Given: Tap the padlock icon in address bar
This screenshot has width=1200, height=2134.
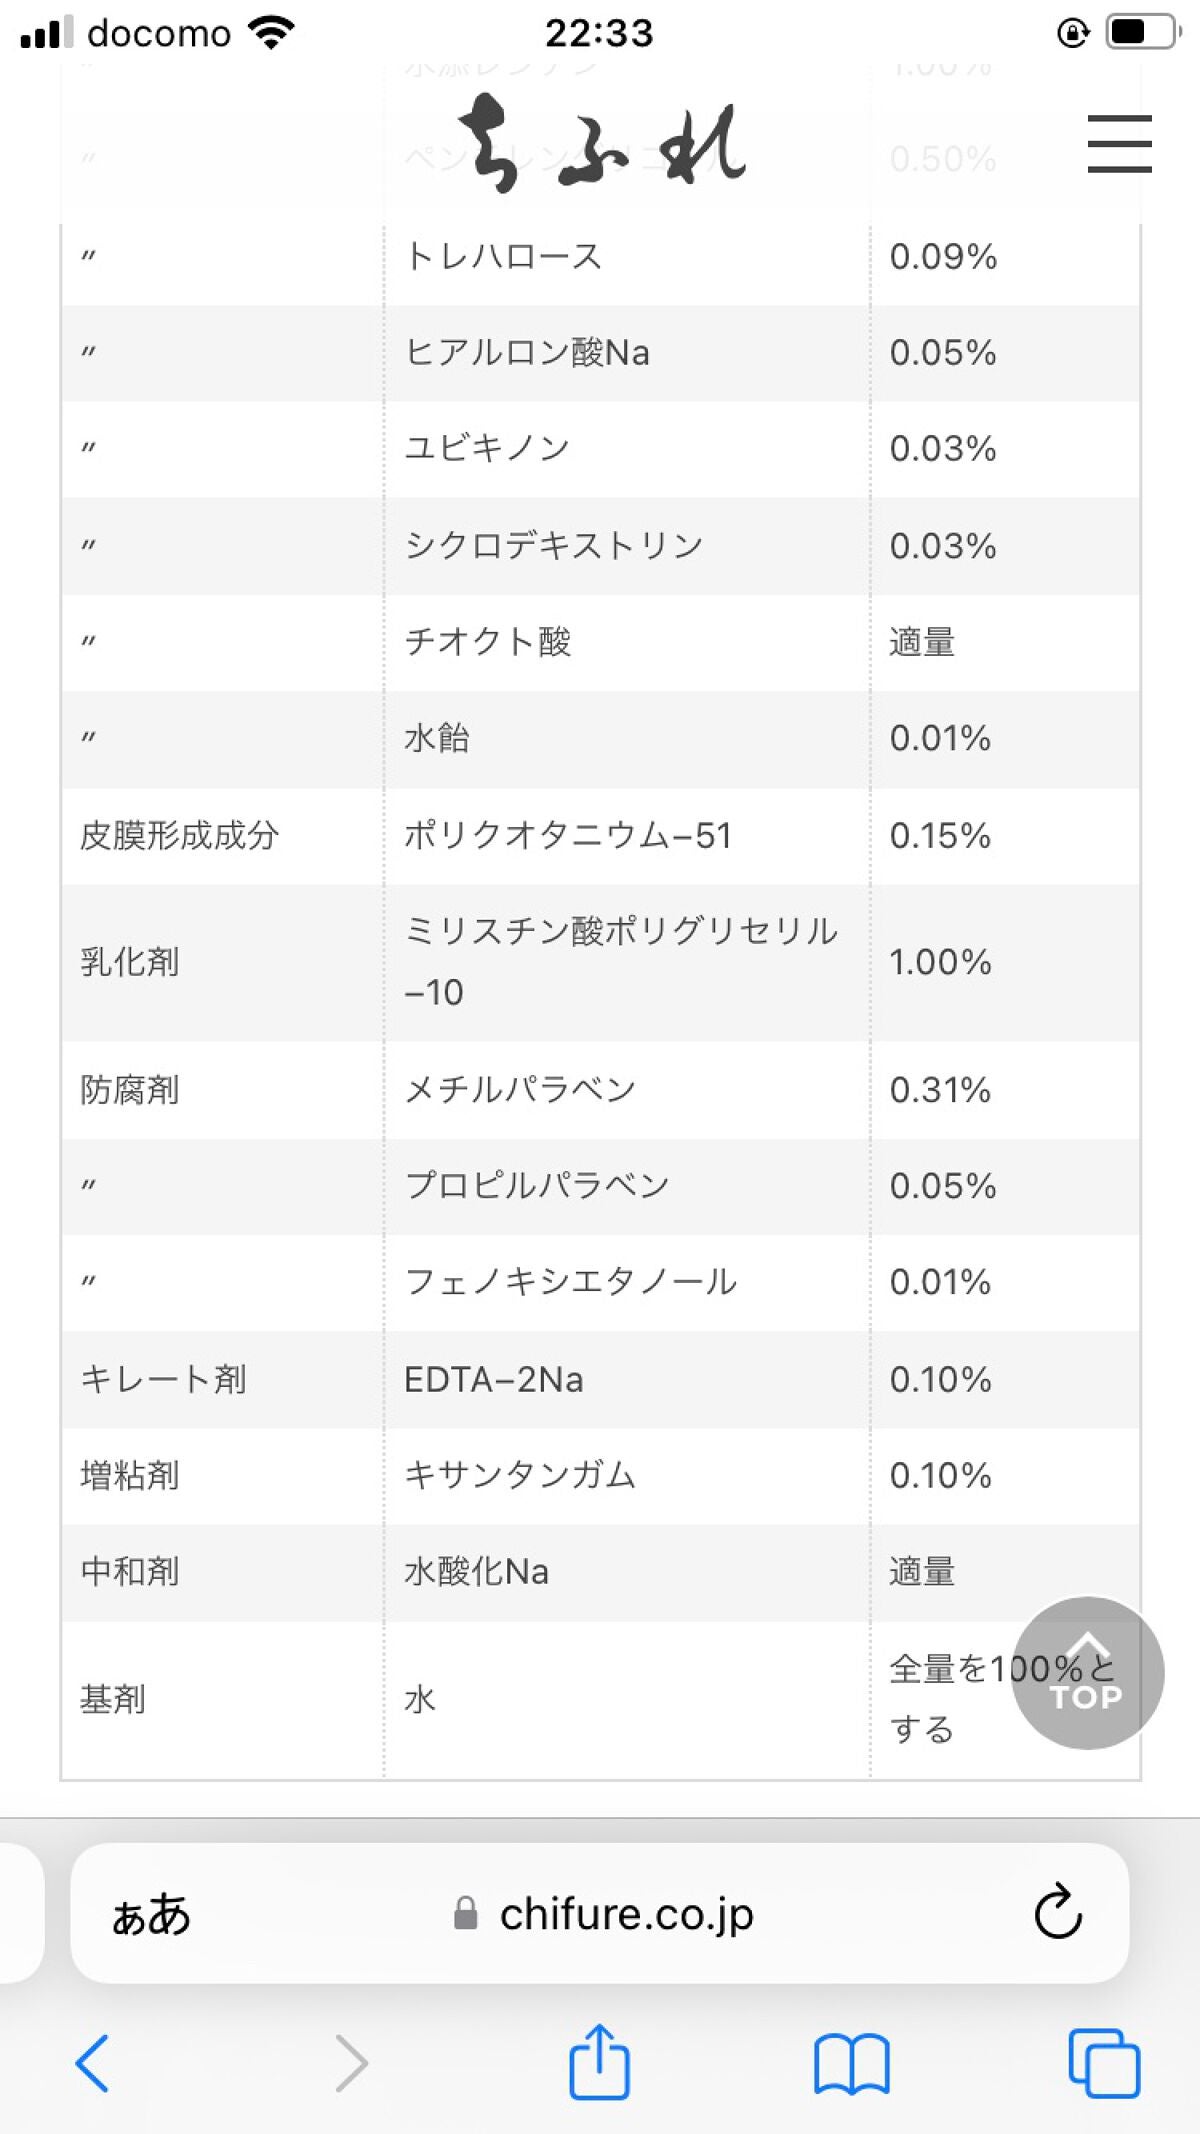Looking at the screenshot, I should point(465,1914).
